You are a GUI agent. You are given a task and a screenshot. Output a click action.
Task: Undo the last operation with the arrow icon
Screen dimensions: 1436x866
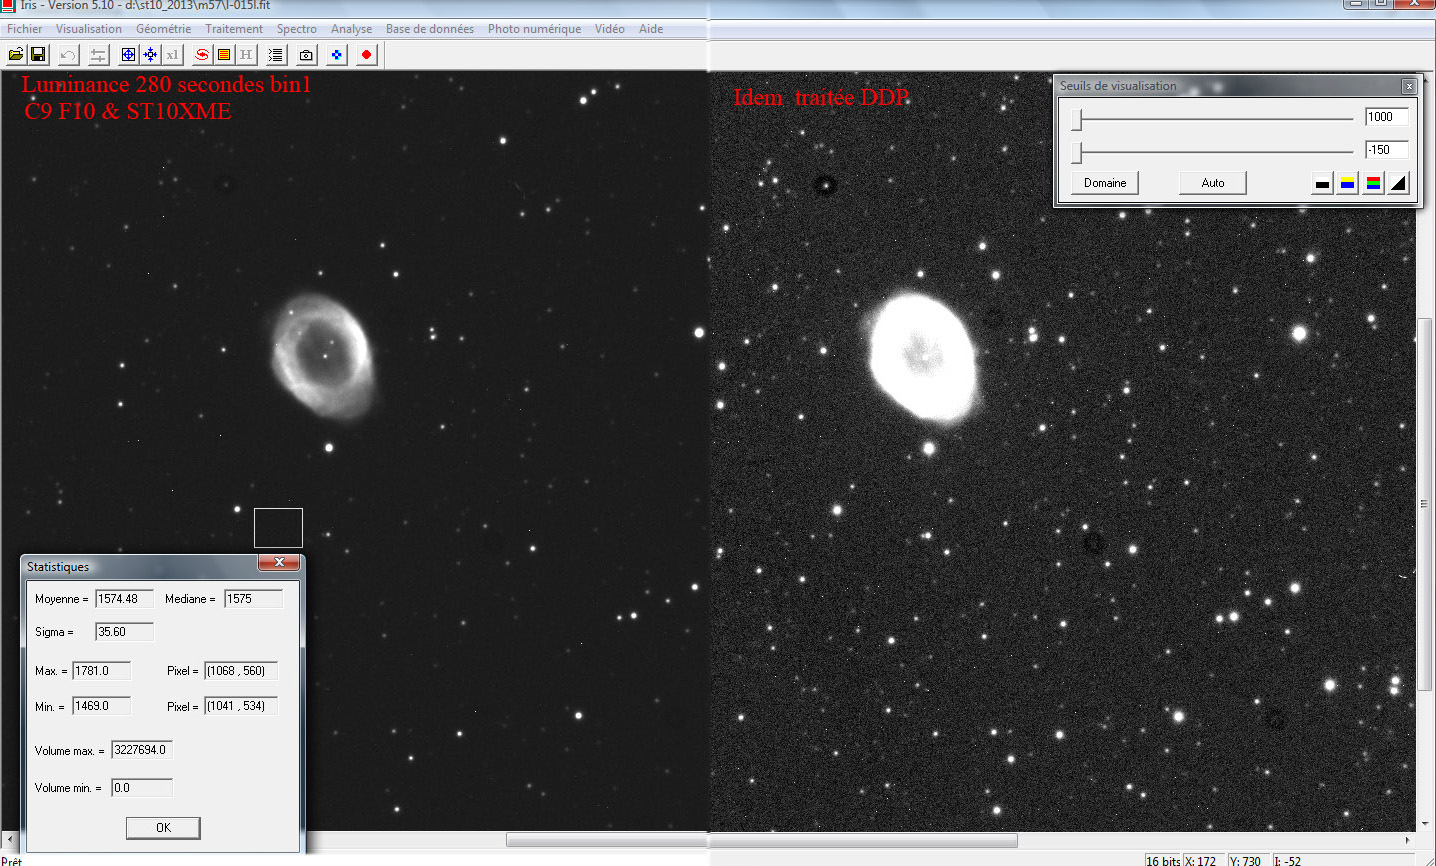(68, 55)
